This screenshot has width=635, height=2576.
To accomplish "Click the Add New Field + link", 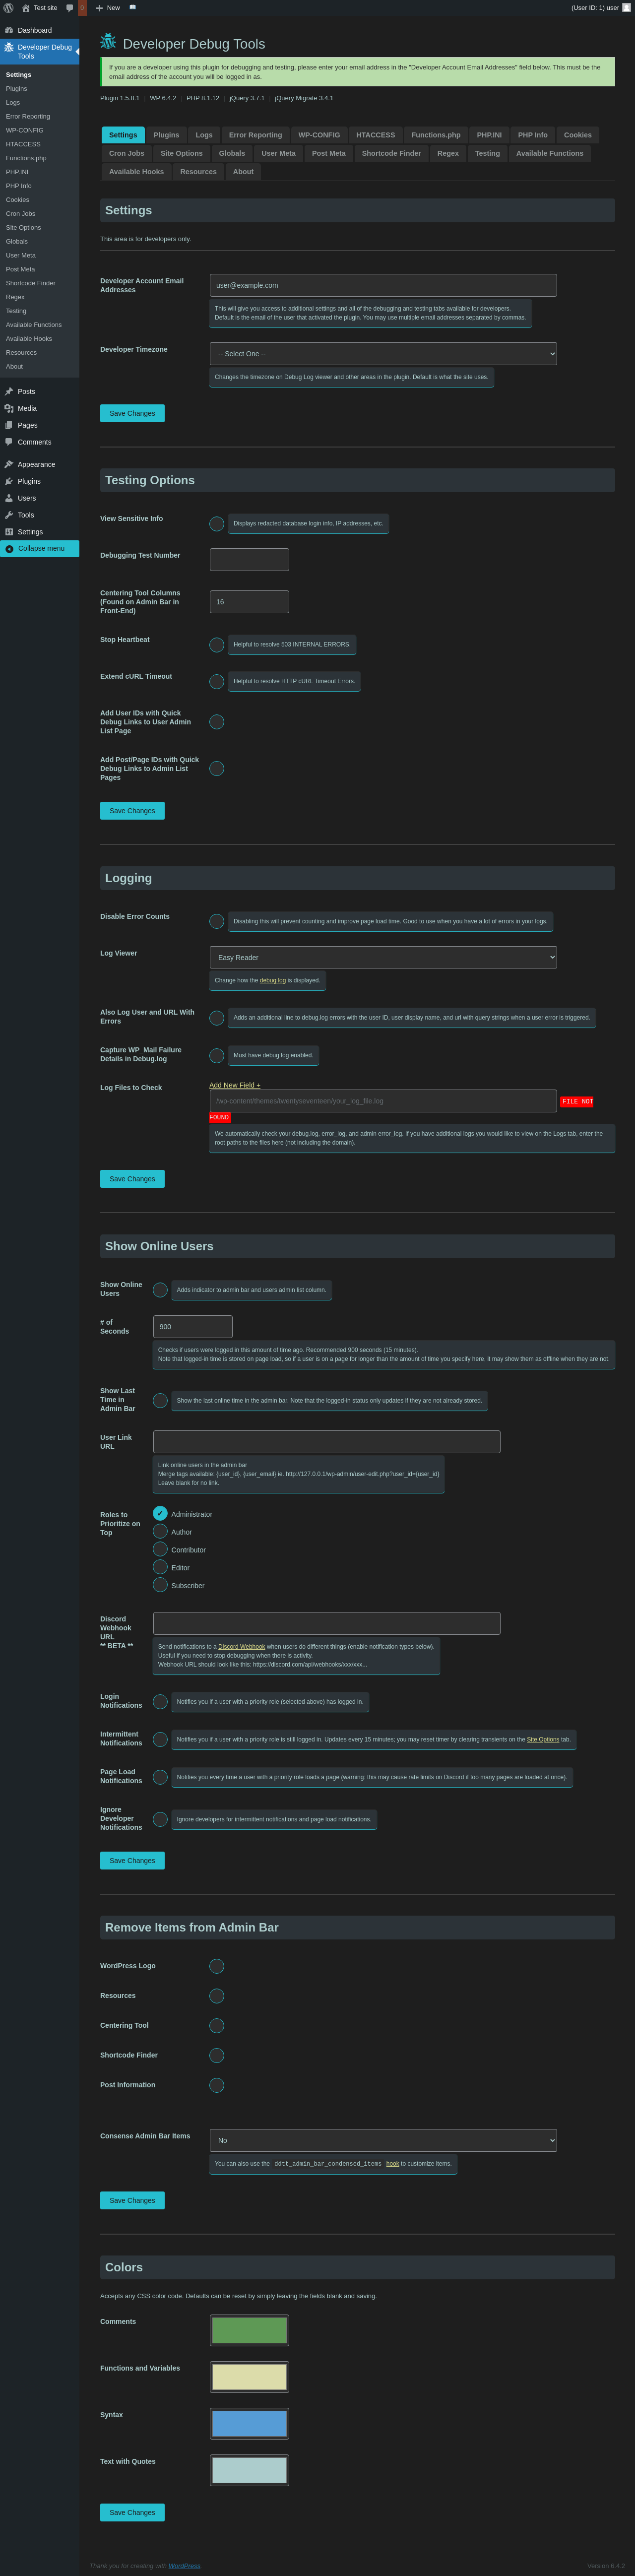I will [234, 1085].
